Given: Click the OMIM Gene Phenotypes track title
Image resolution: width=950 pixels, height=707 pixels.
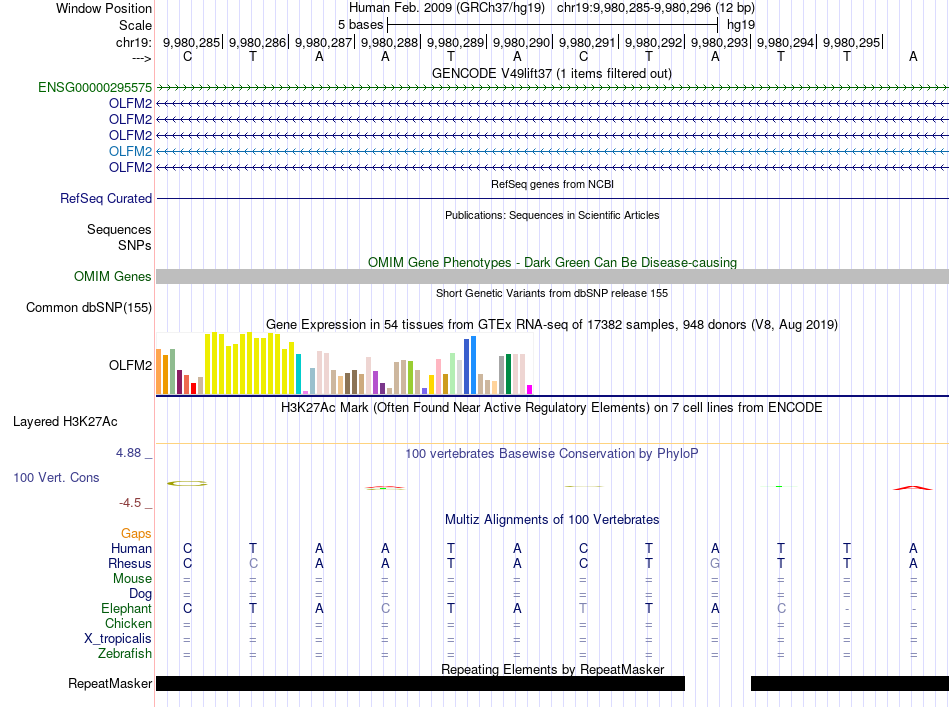Looking at the screenshot, I should 552,262.
